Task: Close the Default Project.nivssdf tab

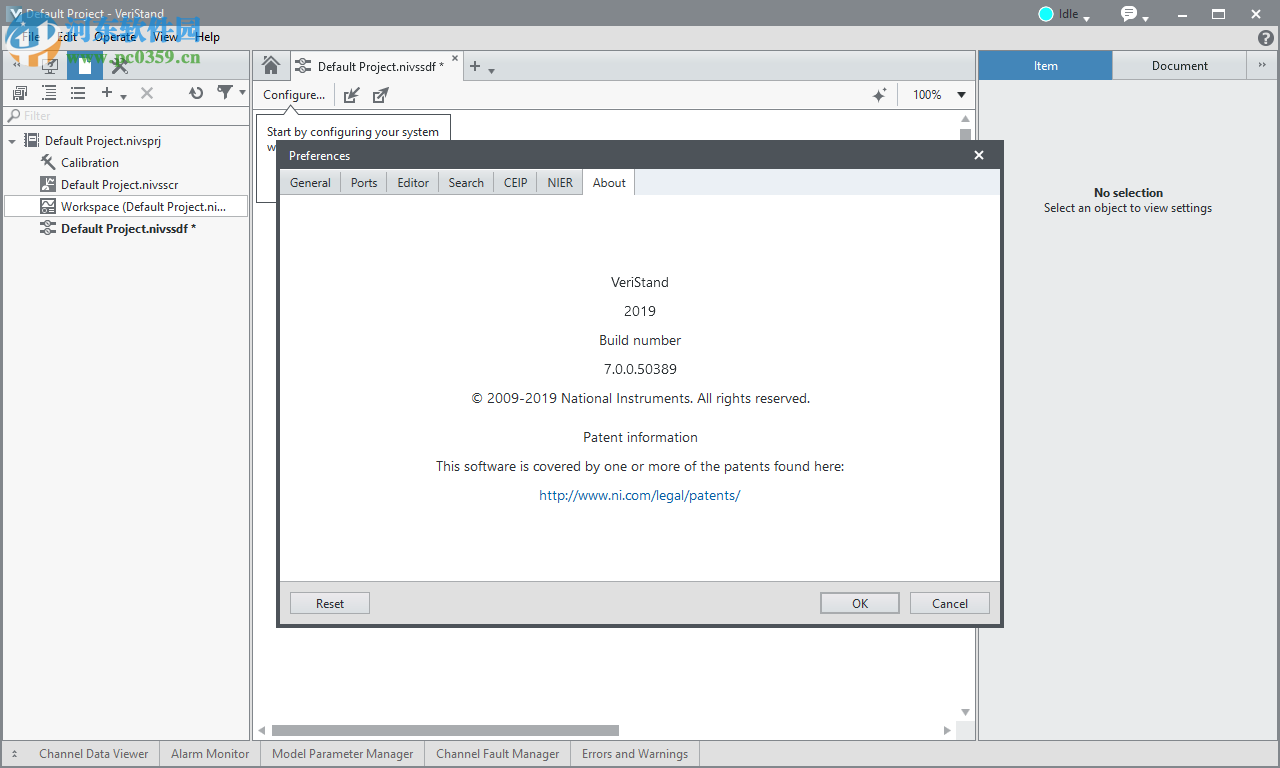Action: [x=456, y=60]
